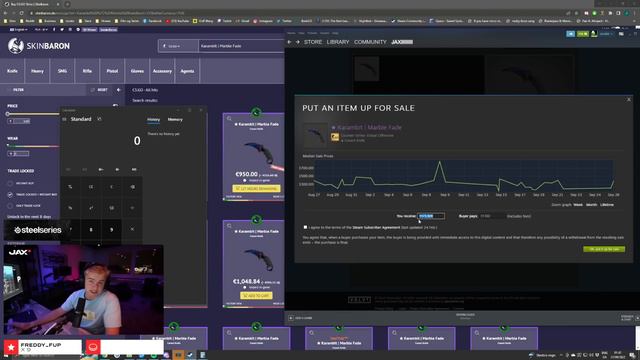Click Calculator multiply key
The width and height of the screenshot is (640, 360).
132,229
